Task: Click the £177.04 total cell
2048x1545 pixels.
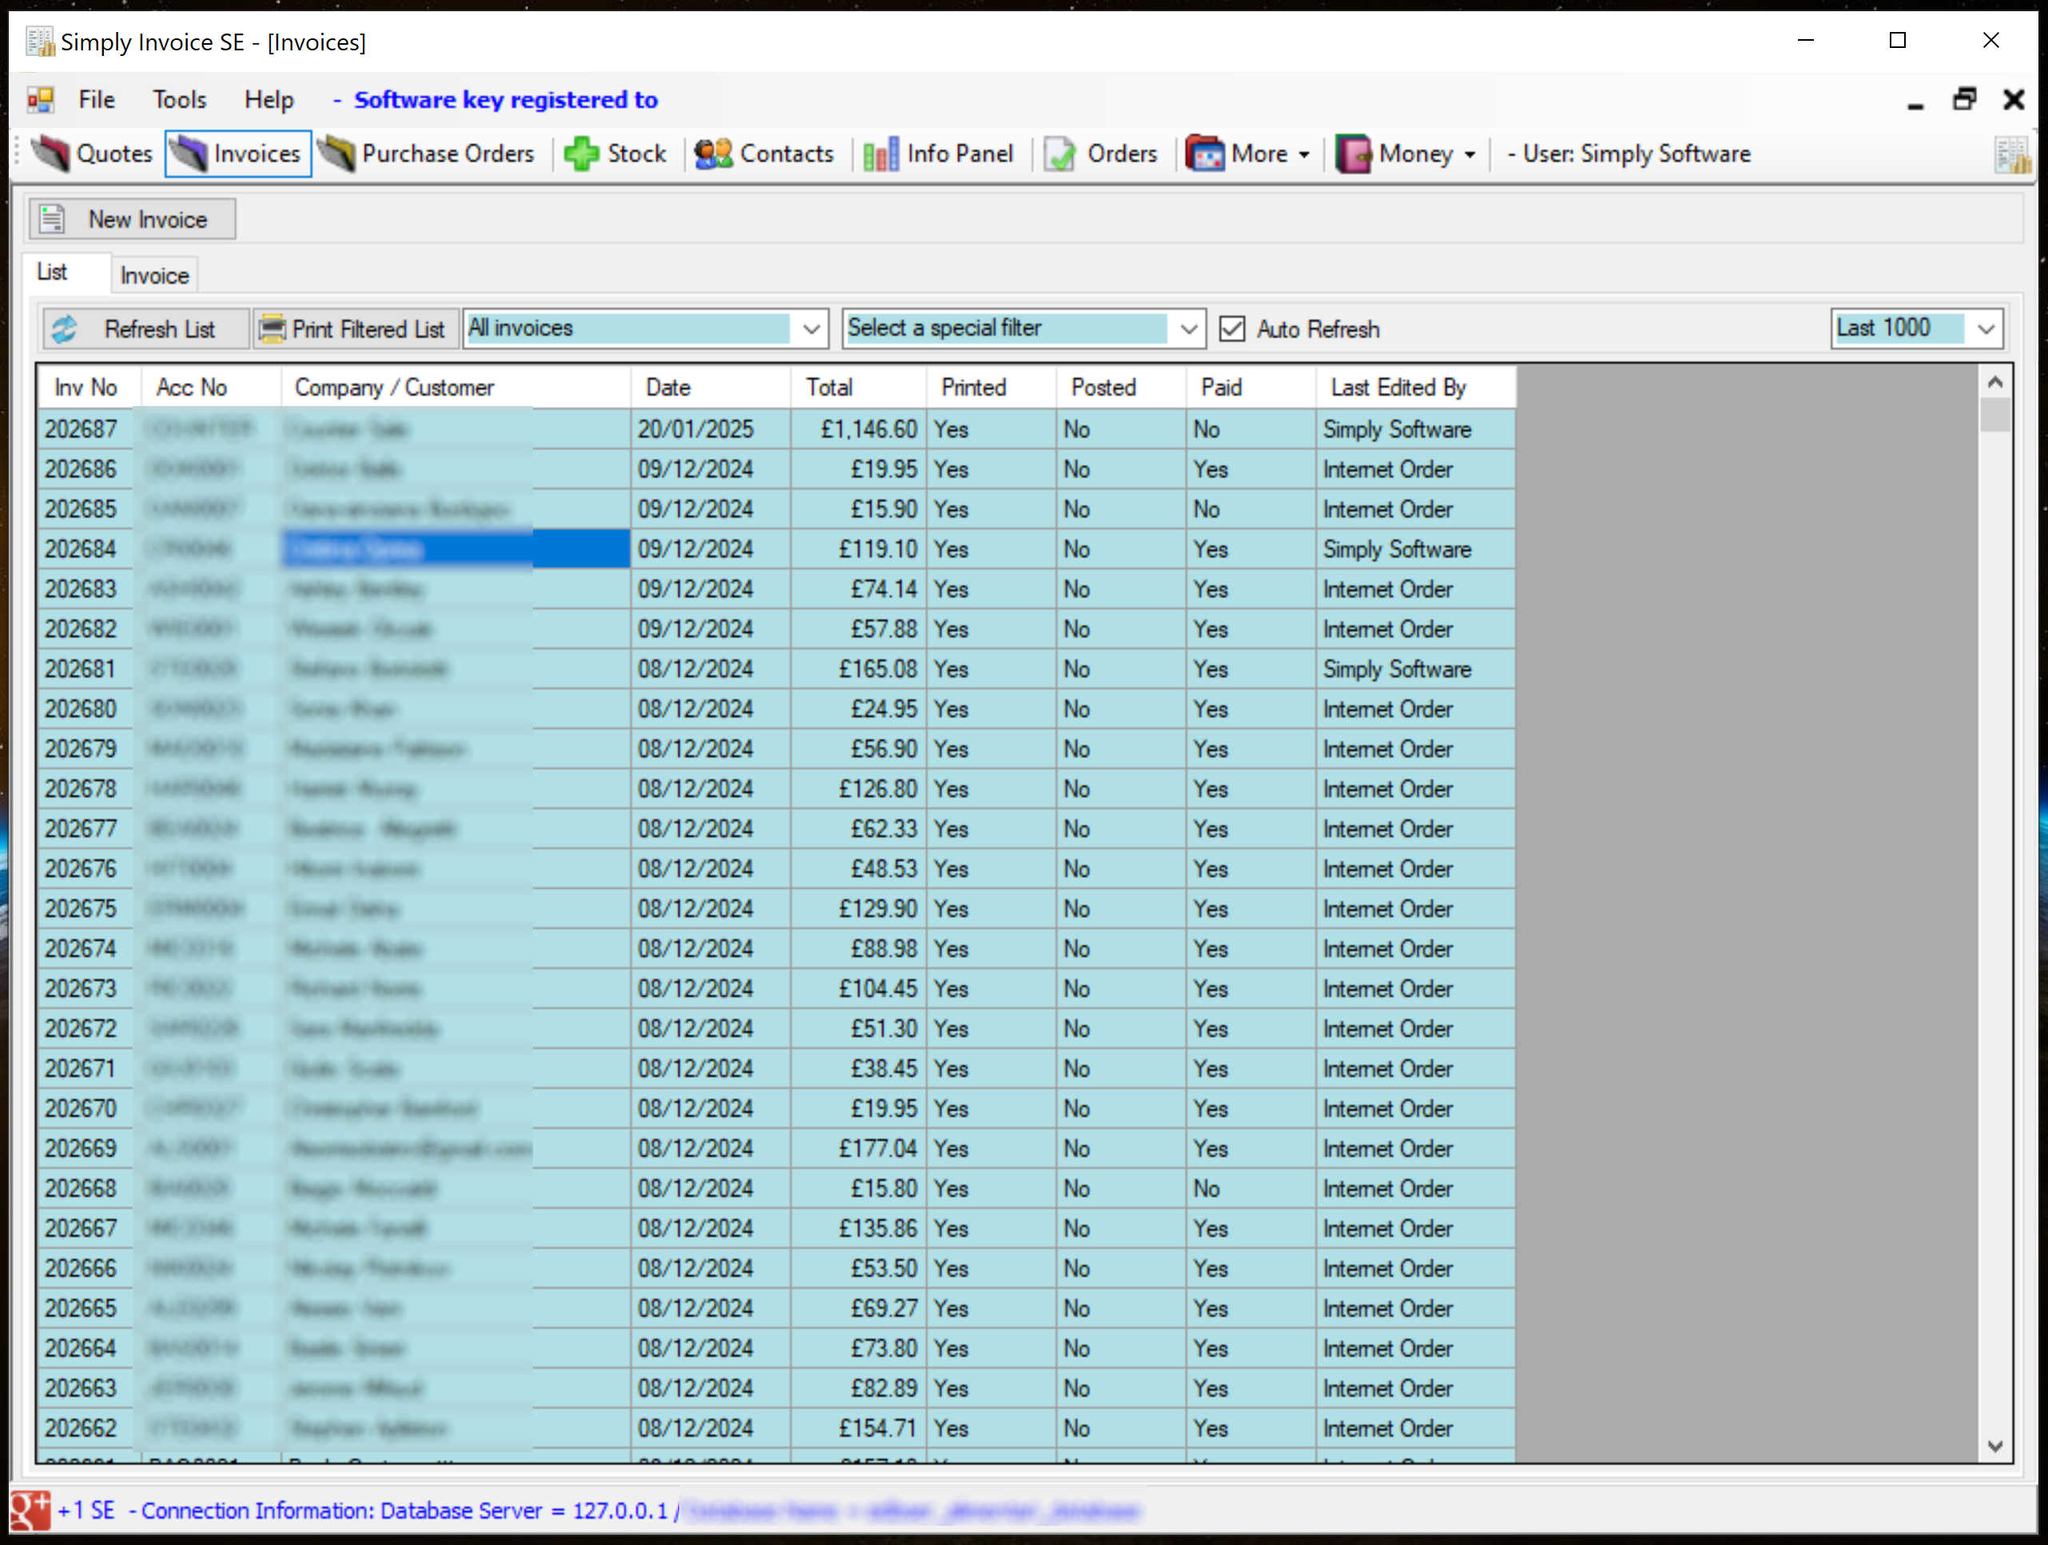Action: pos(858,1149)
